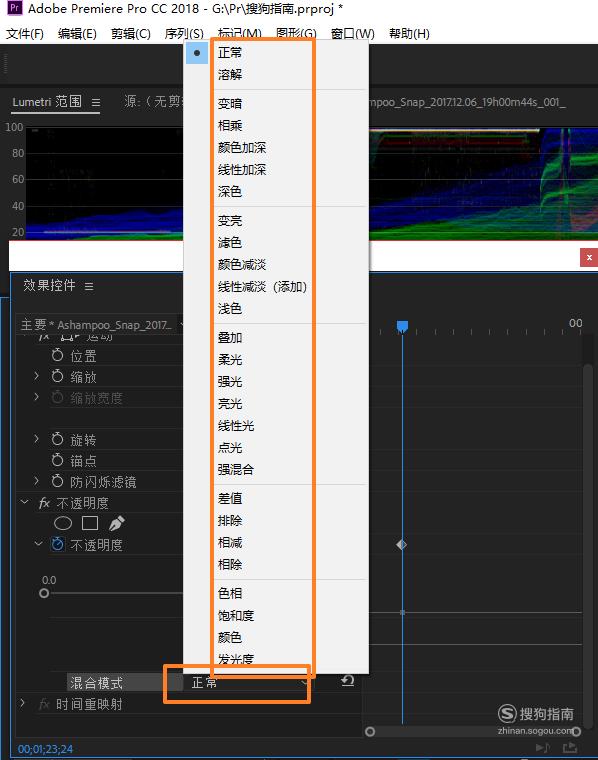Open the Lumetri 范围 panel menu icon
Viewport: 598px width, 760px height.
pos(96,102)
